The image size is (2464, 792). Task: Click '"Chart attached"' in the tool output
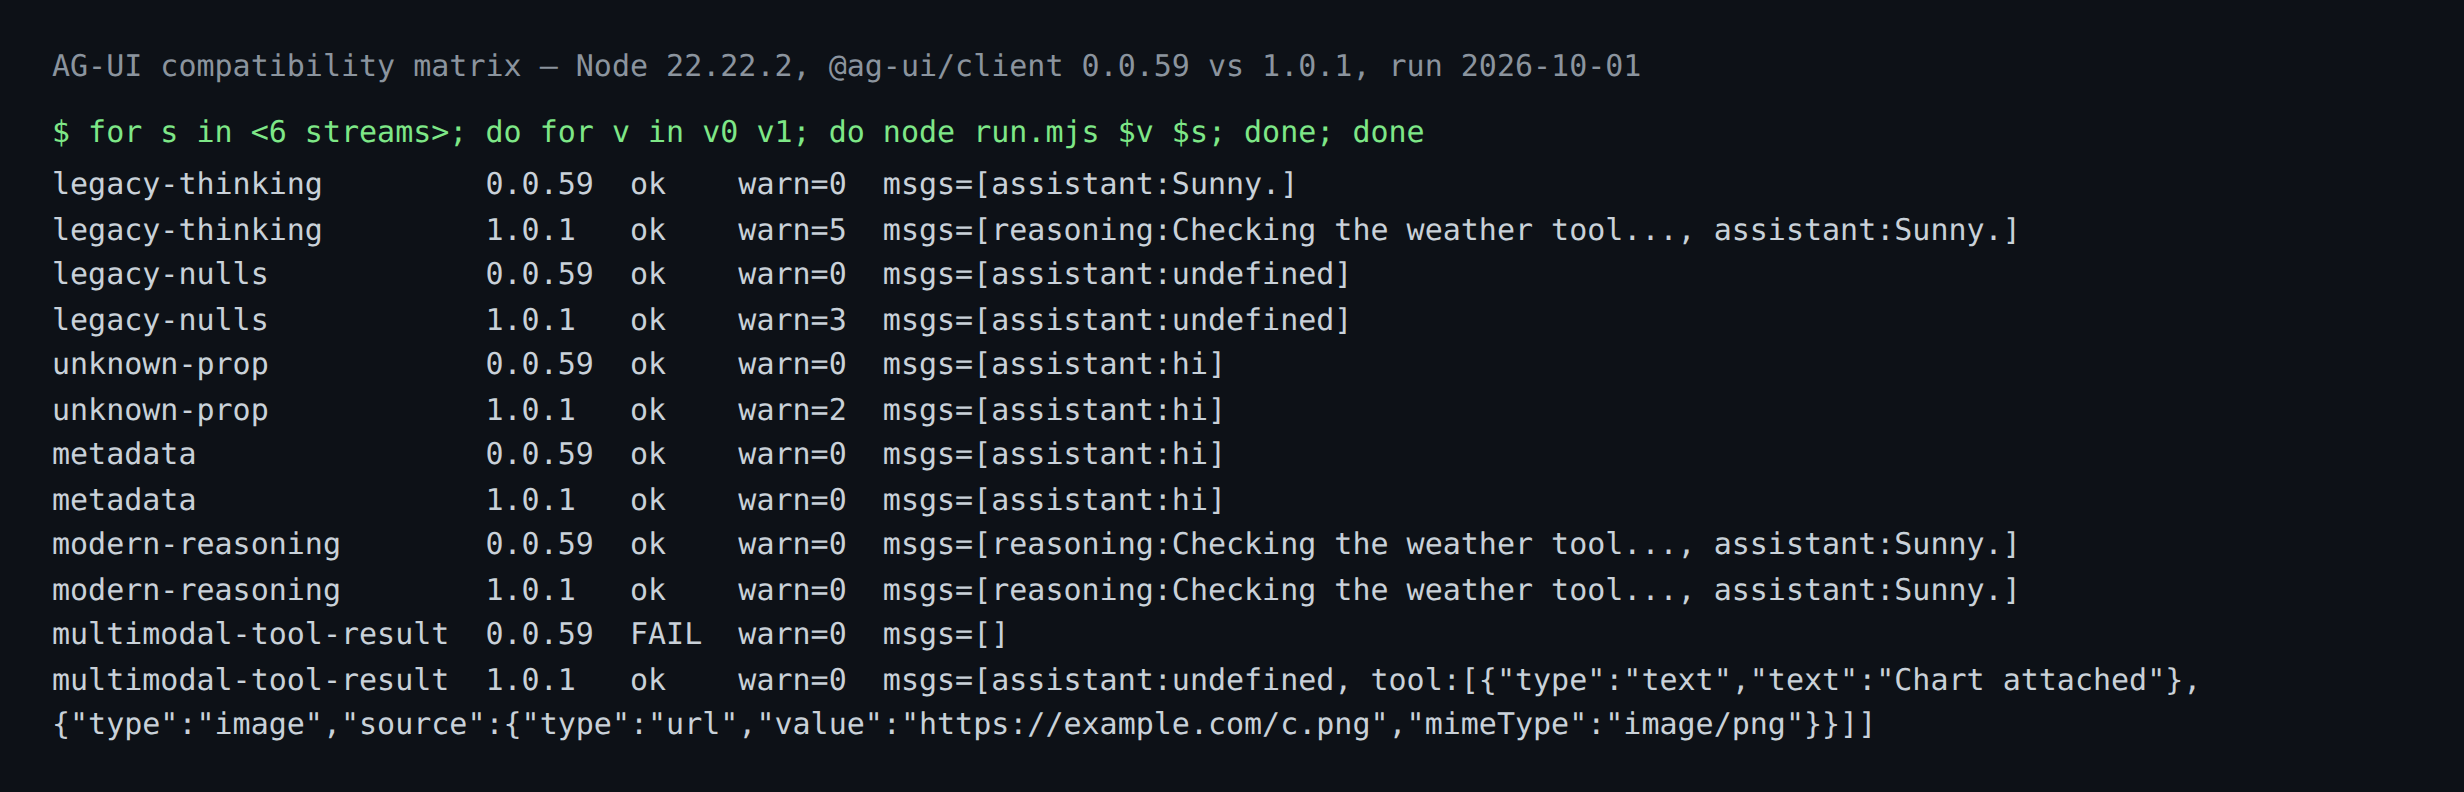coord(2021,680)
